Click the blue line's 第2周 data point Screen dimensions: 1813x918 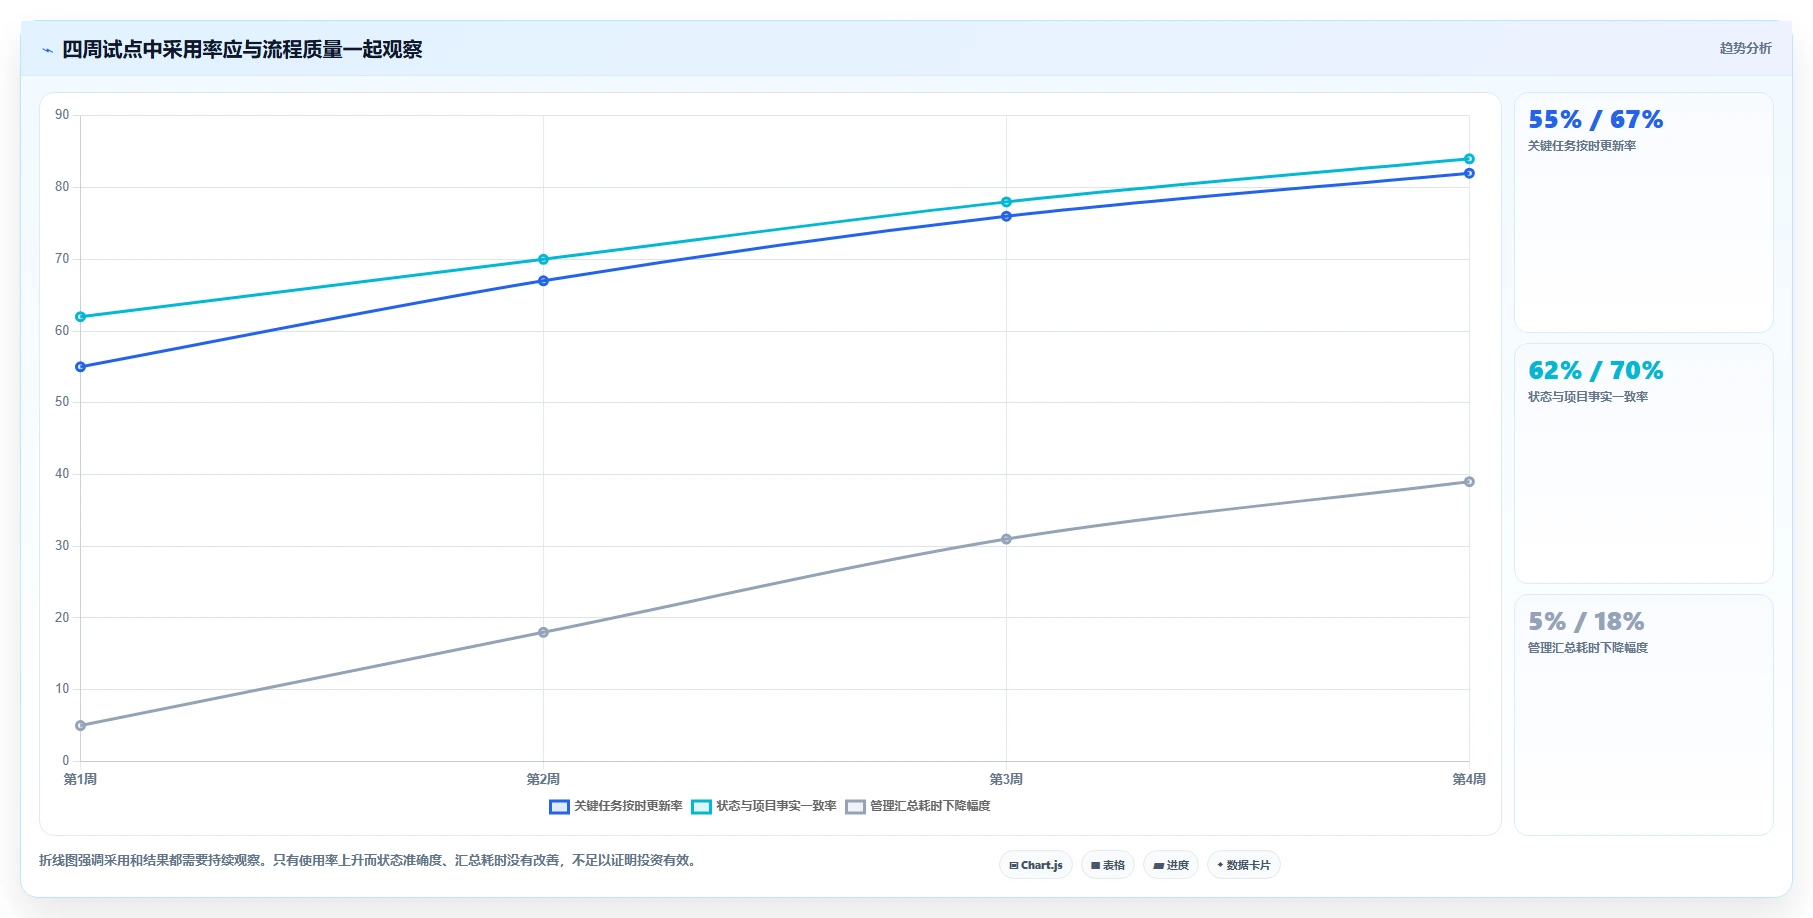(x=543, y=281)
